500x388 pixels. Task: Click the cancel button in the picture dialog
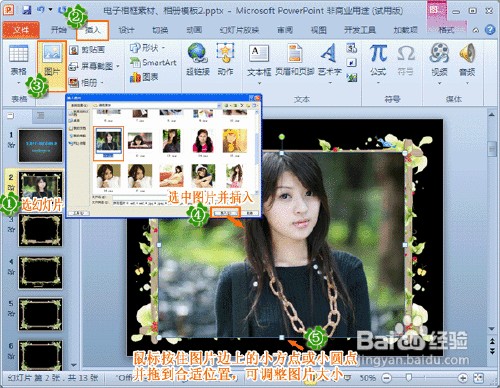coord(250,213)
